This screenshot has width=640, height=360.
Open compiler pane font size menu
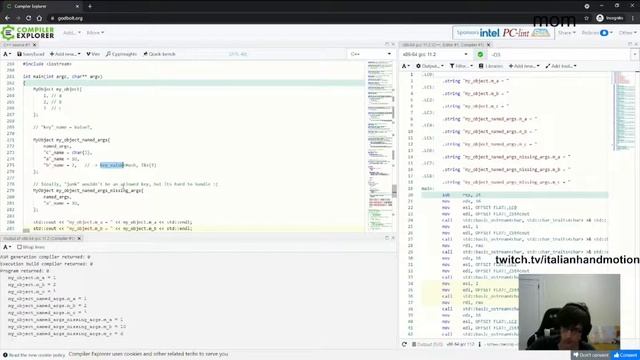(x=406, y=66)
